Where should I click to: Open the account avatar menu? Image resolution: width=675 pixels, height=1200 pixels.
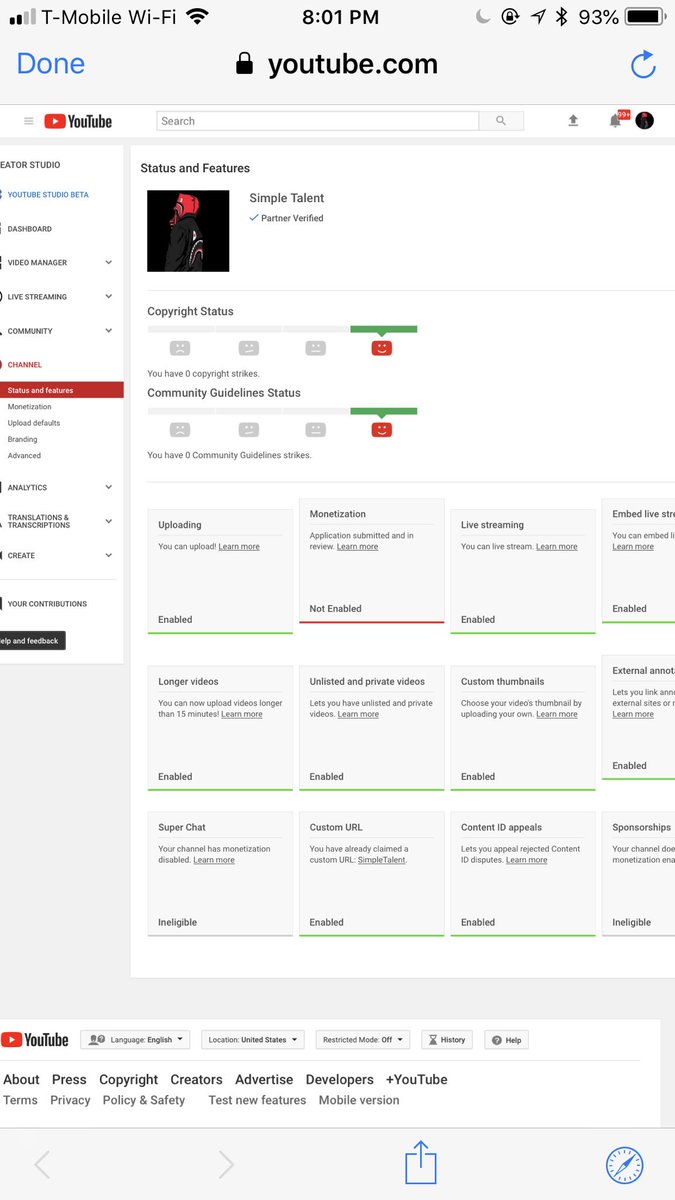pos(645,121)
